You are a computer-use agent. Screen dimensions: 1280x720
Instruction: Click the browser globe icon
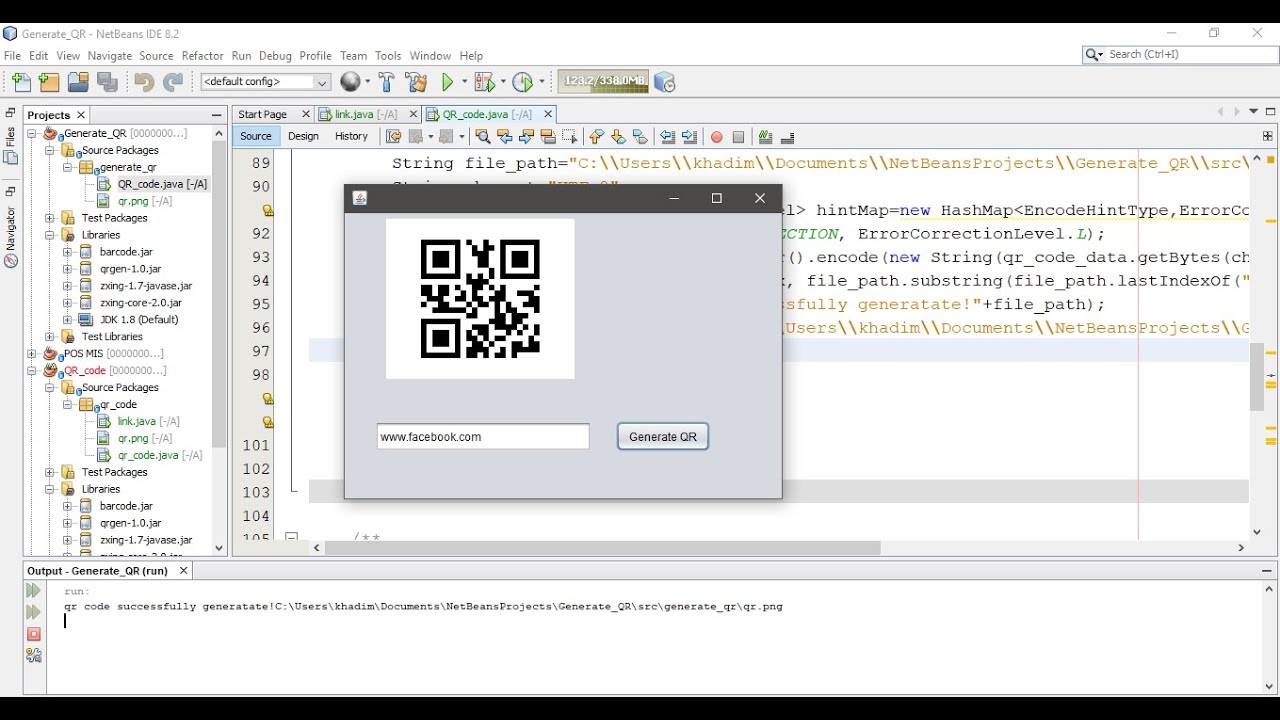click(x=350, y=82)
